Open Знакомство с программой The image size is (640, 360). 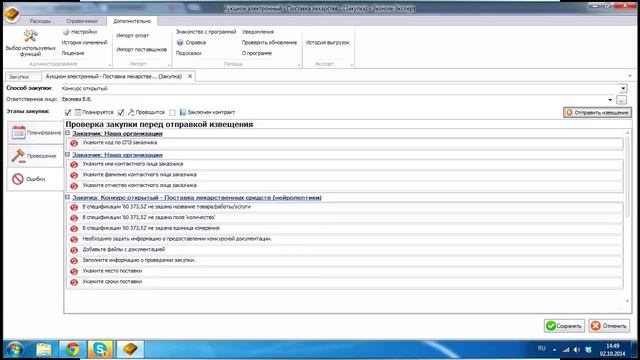(206, 32)
